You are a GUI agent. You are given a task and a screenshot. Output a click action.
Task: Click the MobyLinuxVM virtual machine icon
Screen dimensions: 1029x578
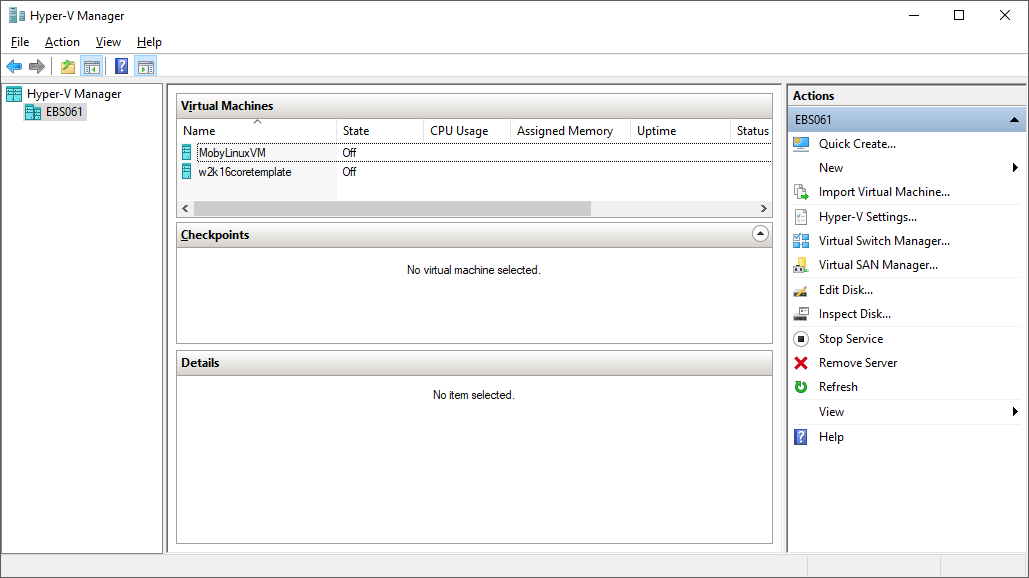coord(186,153)
